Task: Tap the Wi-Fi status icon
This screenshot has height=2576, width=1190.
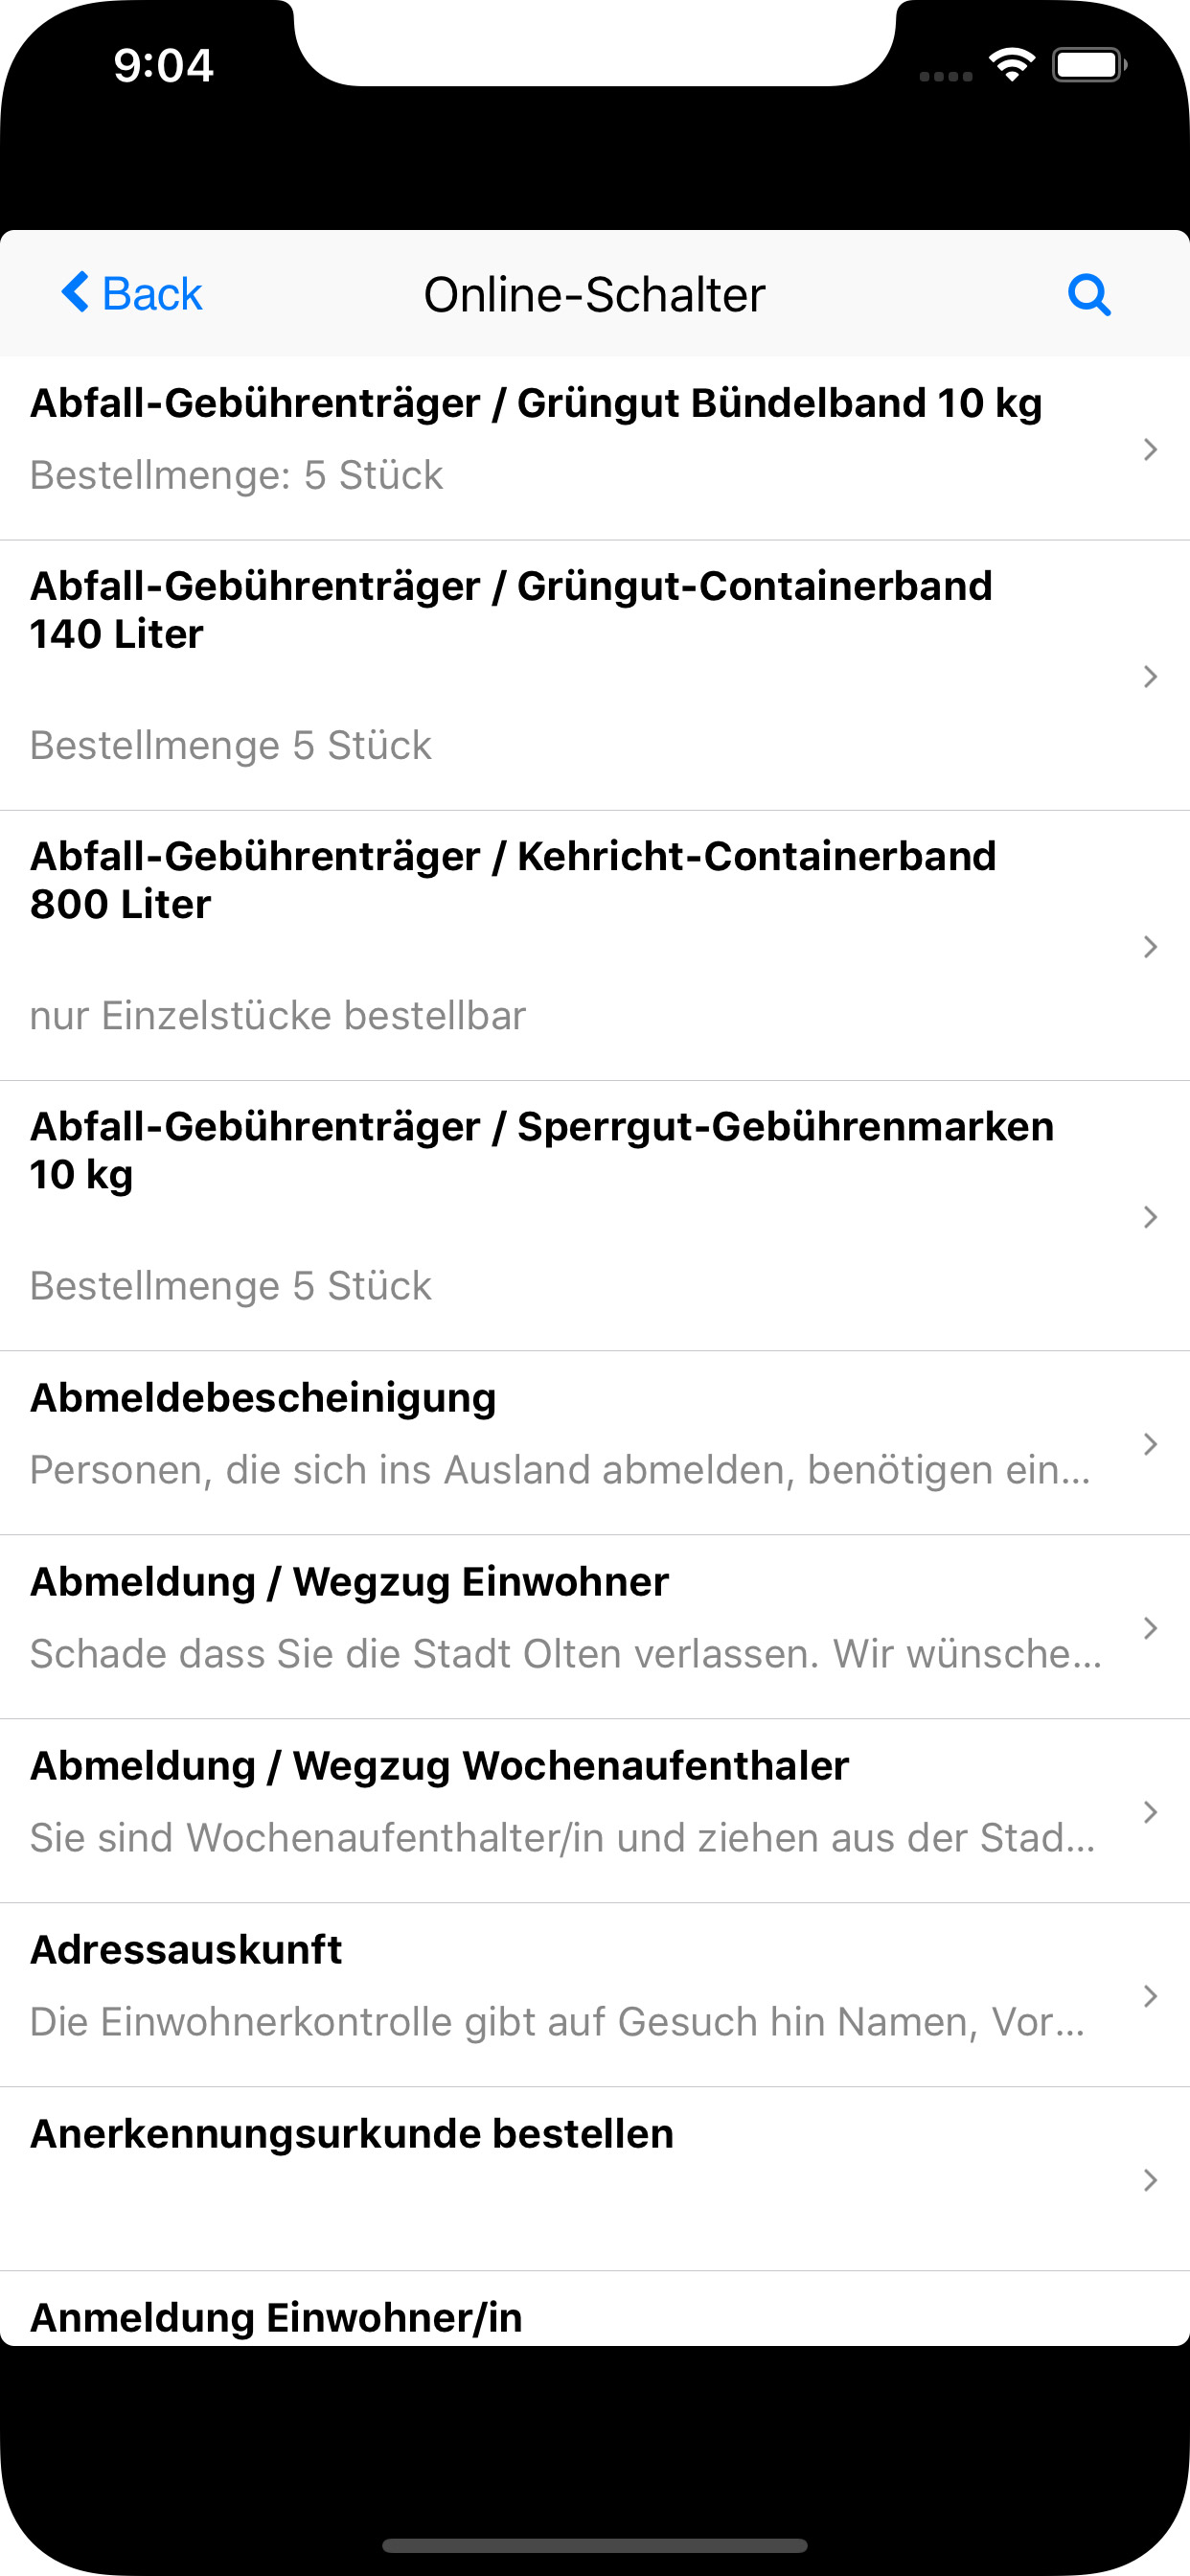Action: click(x=1012, y=66)
